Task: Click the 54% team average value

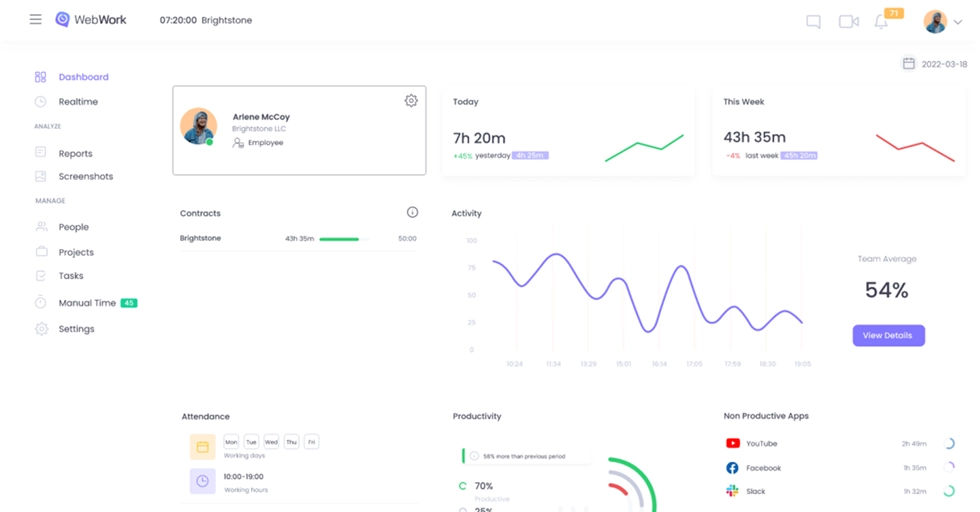Action: [x=887, y=290]
